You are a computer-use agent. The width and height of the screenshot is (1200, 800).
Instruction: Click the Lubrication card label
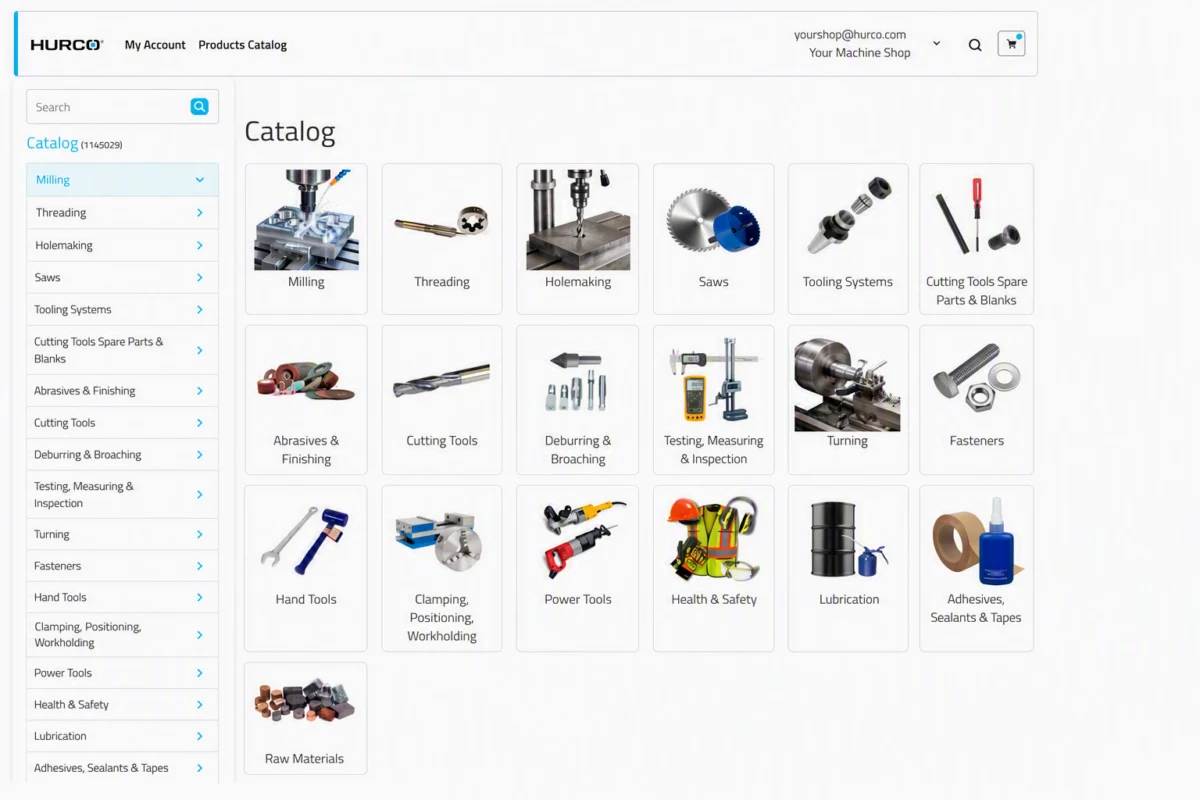tap(849, 599)
